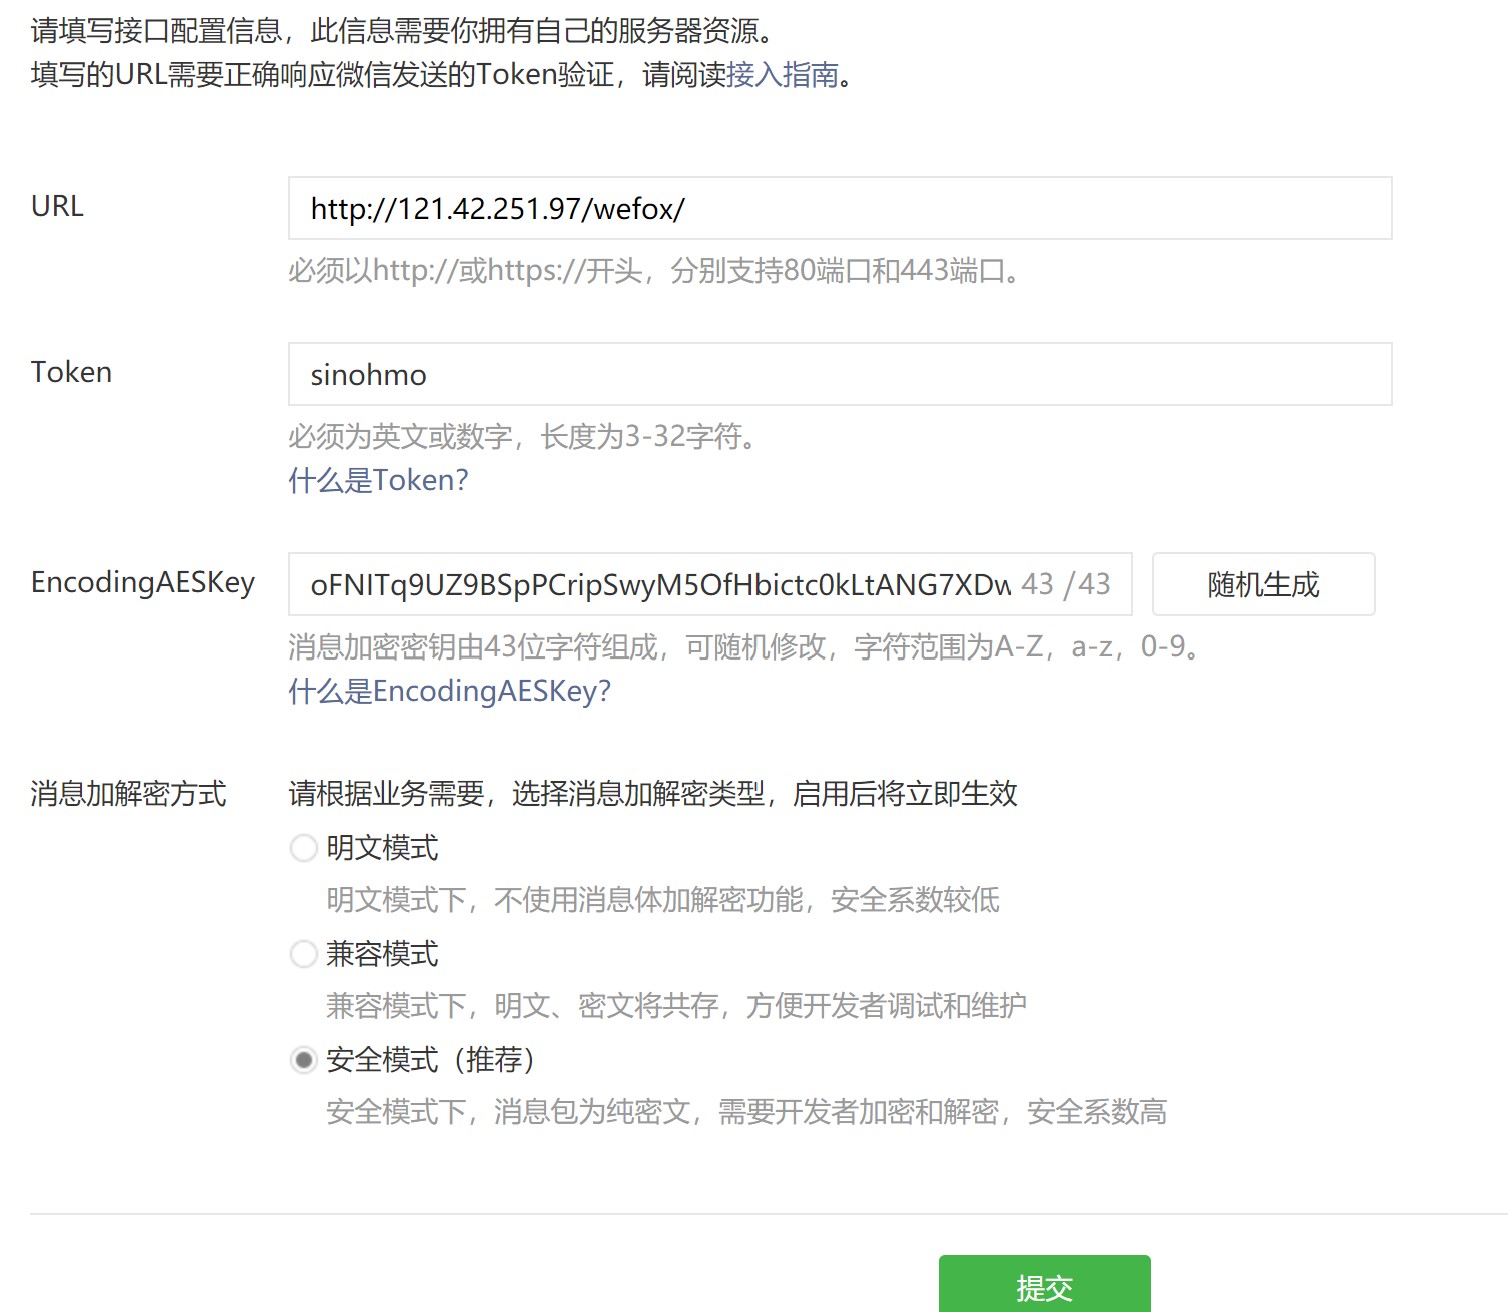The width and height of the screenshot is (1508, 1312).
Task: Click the EncodingAESKey input field
Action: (x=710, y=584)
